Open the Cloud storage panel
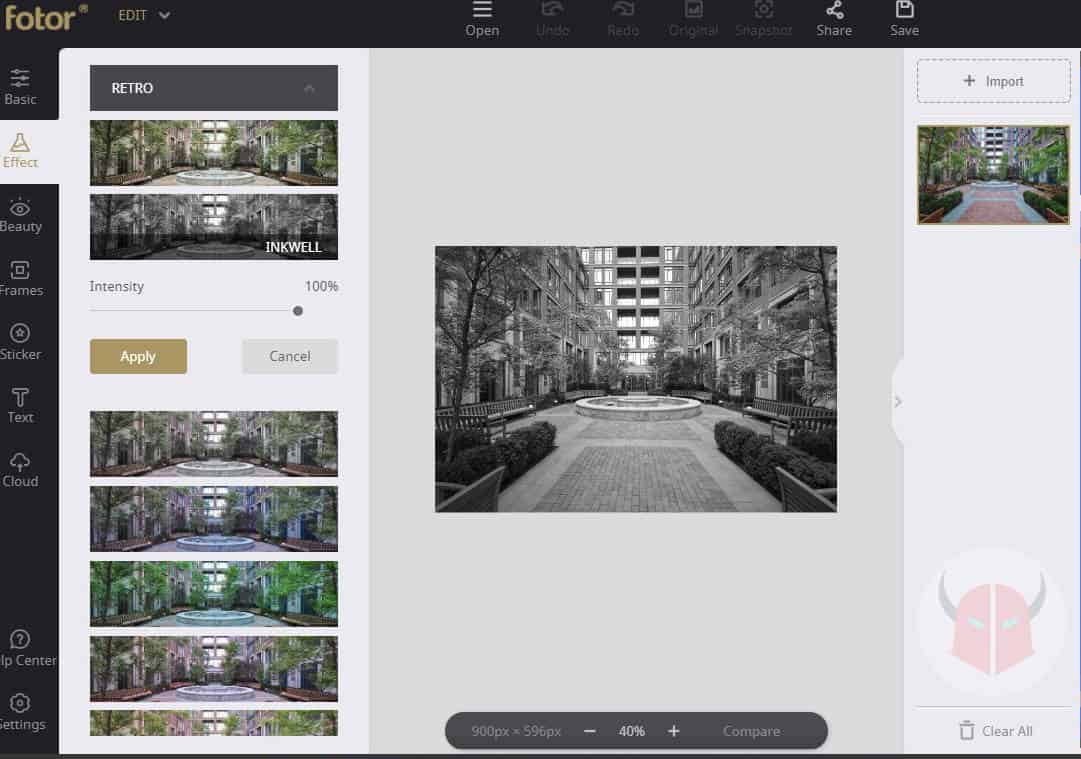 (x=20, y=469)
